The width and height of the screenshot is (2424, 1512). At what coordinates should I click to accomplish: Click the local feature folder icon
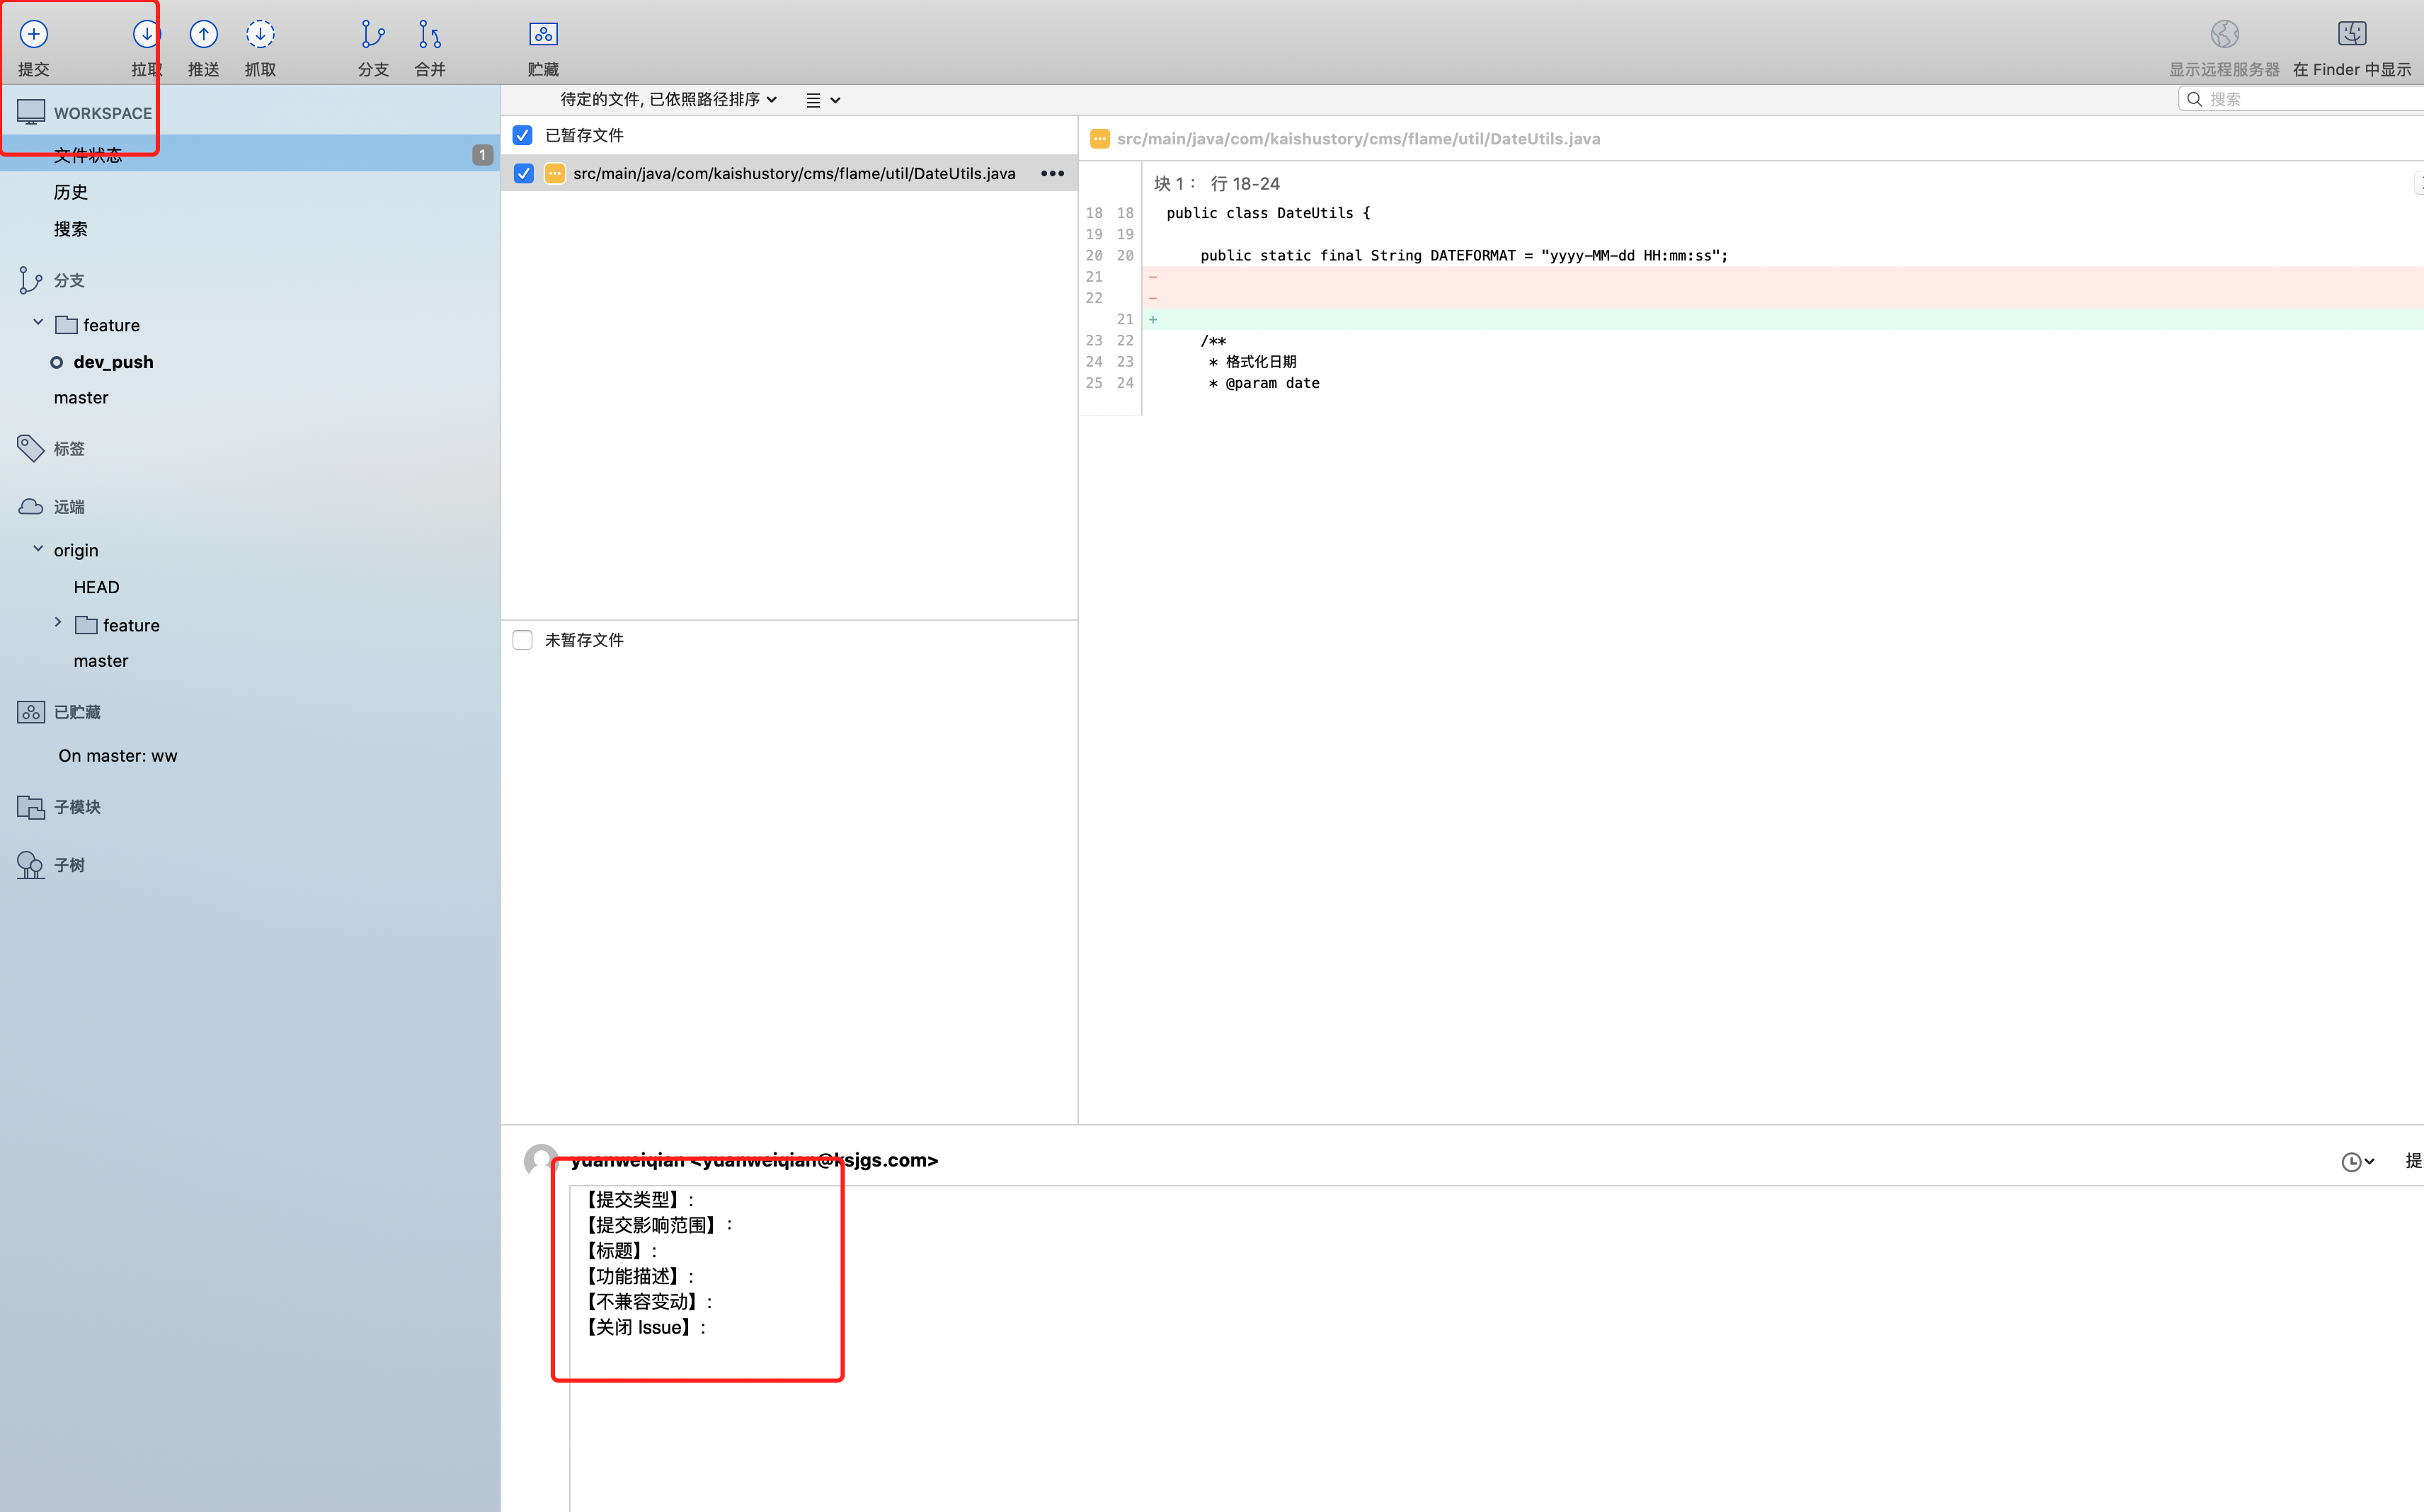67,325
